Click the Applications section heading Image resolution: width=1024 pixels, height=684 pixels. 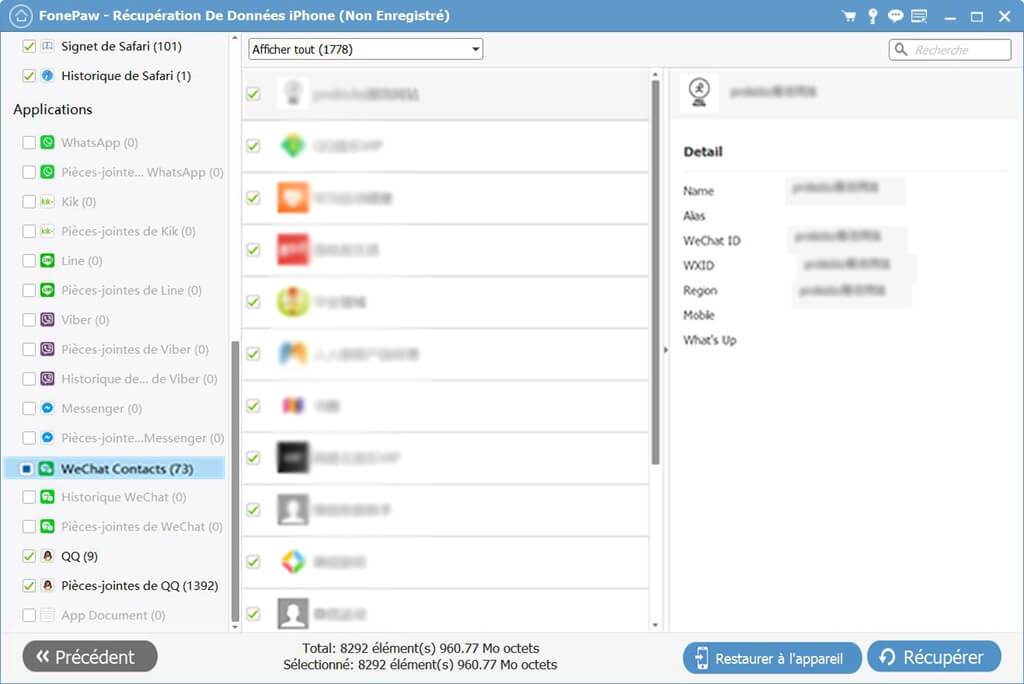tap(53, 109)
